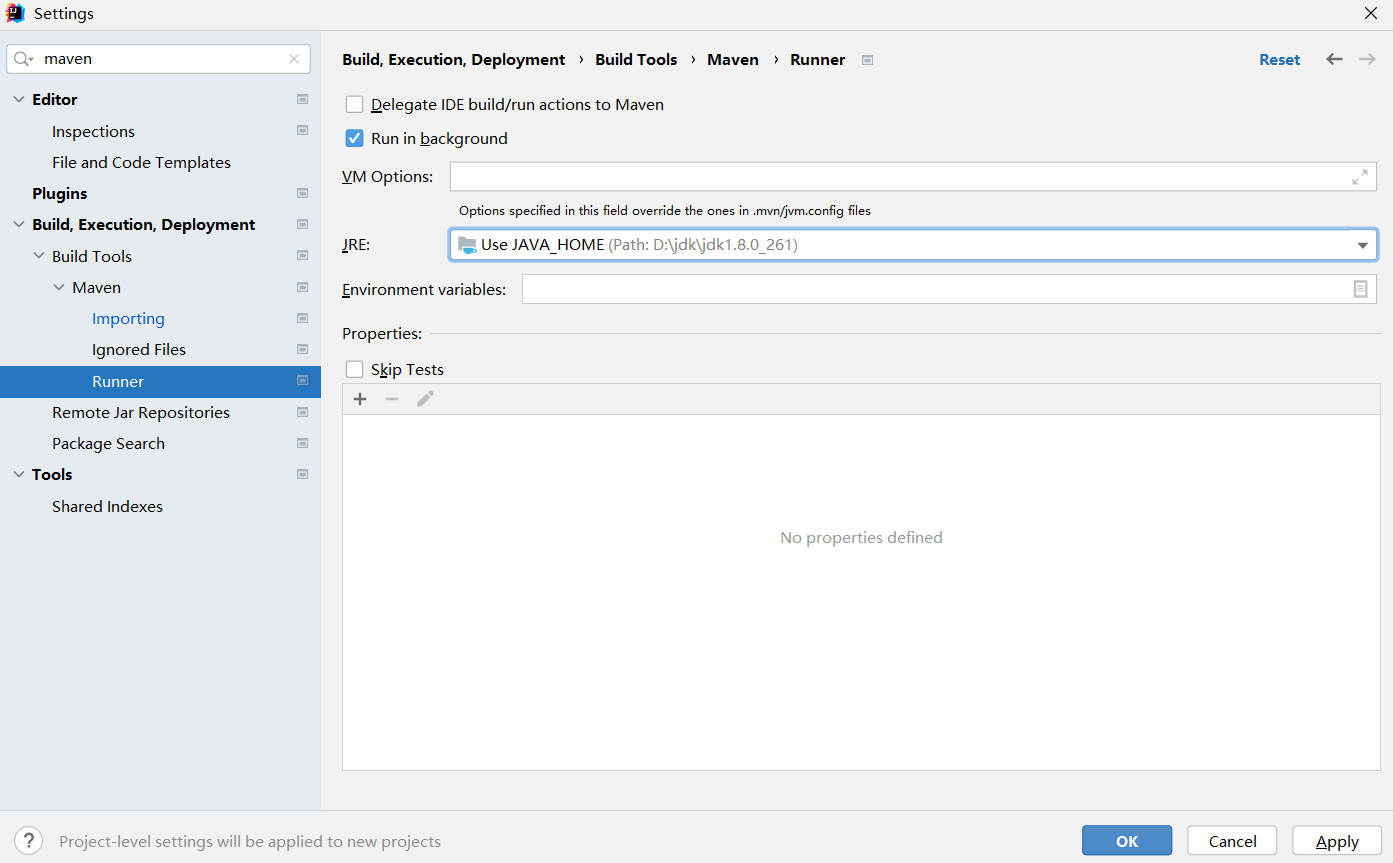Viewport: 1393px width, 863px height.
Task: Remove property with minus icon
Action: [x=392, y=399]
